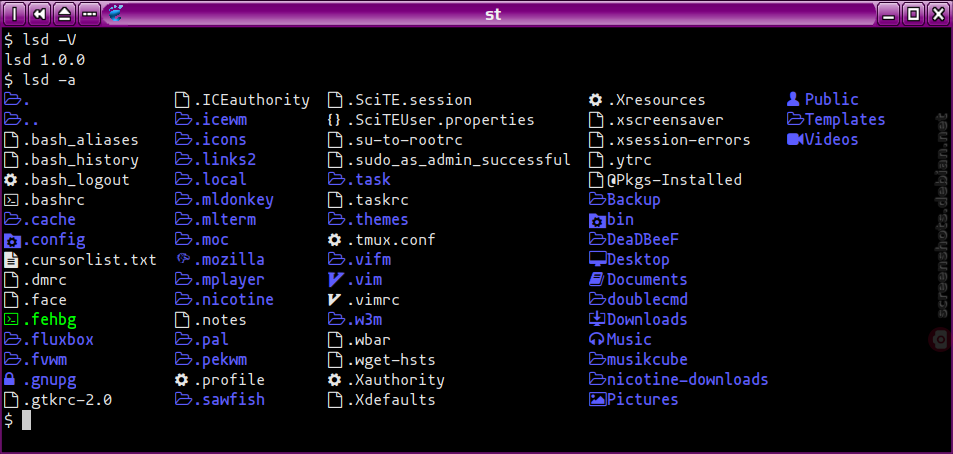Click the picture icon next to Pictures
953x454 pixels.
coord(597,399)
